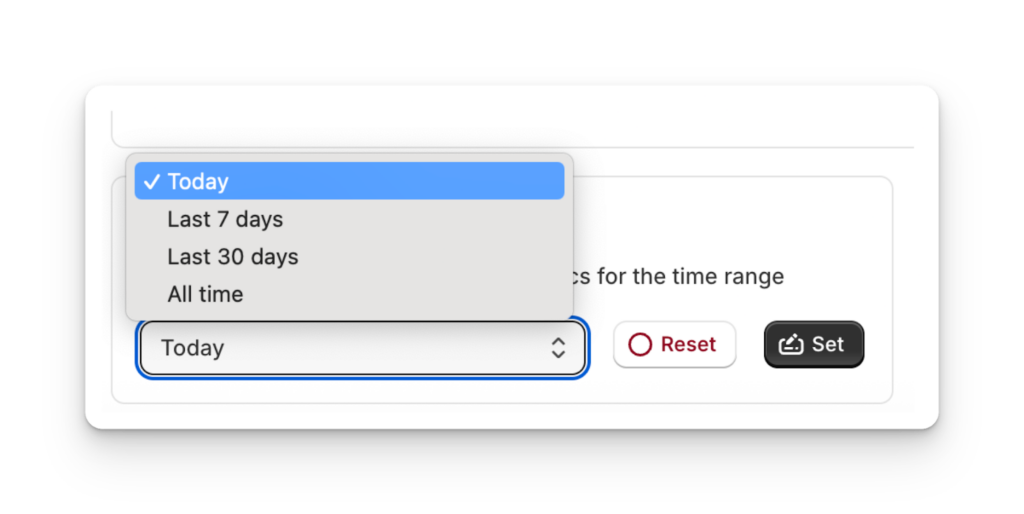Screen dimensions: 1024x514
Task: Click the word "days" in "Last 7 days"
Action: coord(259,219)
